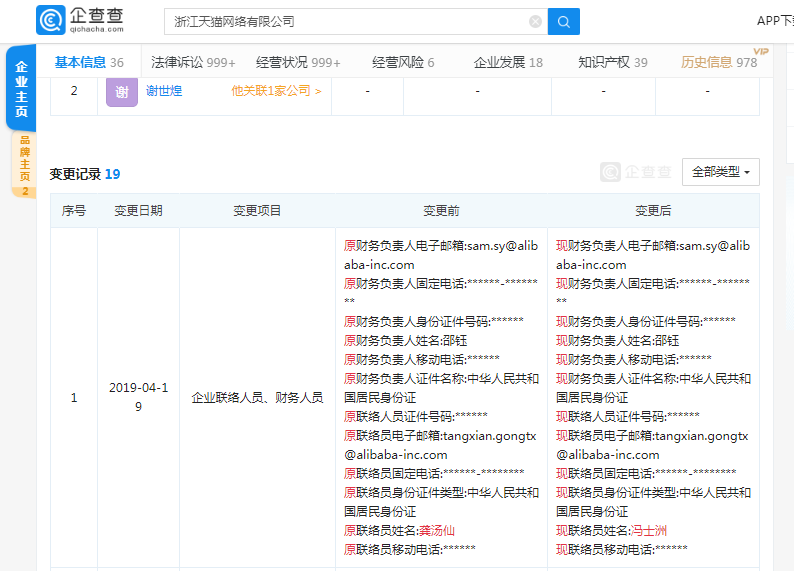Switch to 经营风险 tab
794x571 pixels.
click(403, 62)
